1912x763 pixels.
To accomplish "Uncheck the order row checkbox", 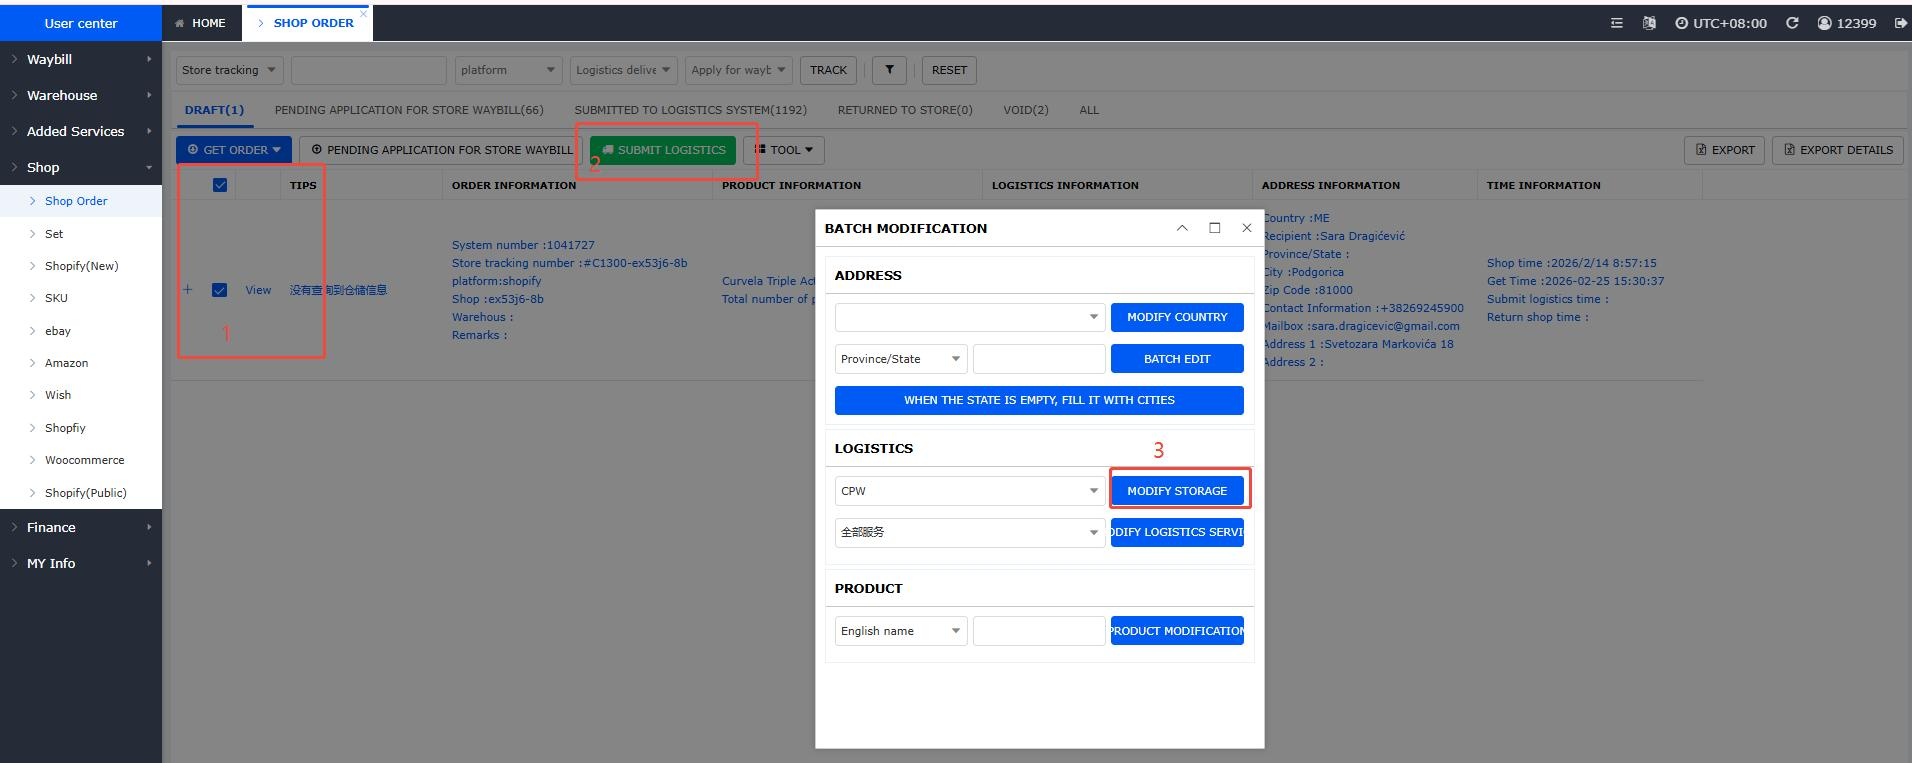I will (220, 290).
